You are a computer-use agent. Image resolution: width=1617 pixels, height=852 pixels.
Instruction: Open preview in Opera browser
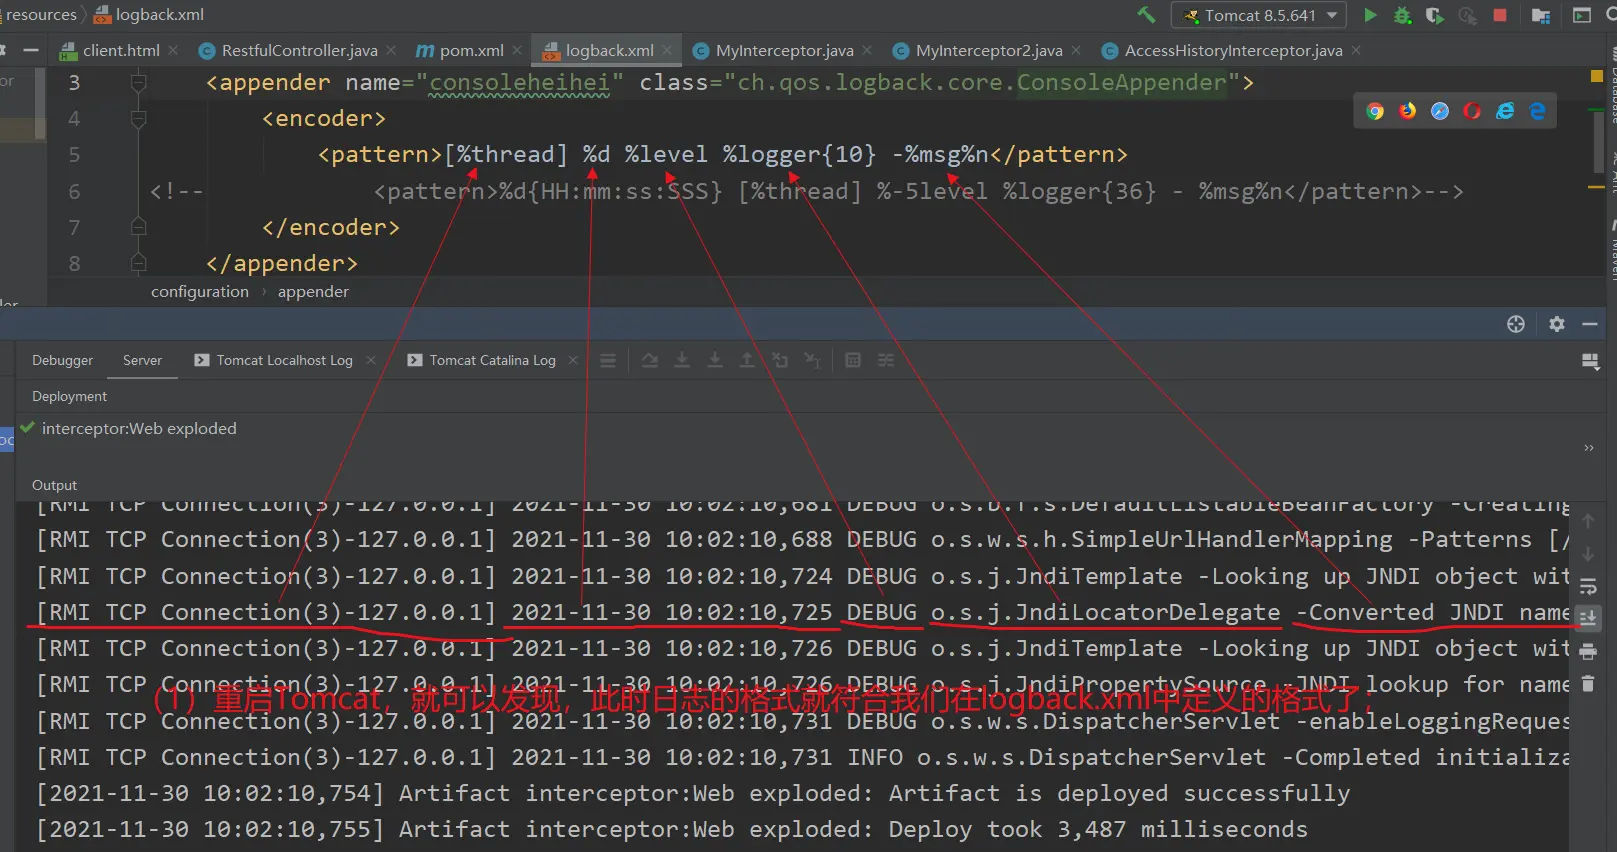click(x=1472, y=111)
